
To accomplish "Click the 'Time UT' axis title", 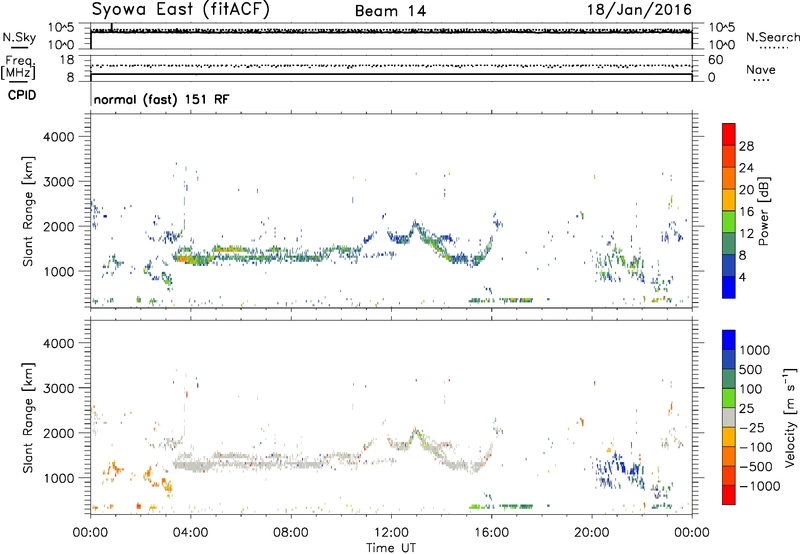I will pyautogui.click(x=391, y=548).
